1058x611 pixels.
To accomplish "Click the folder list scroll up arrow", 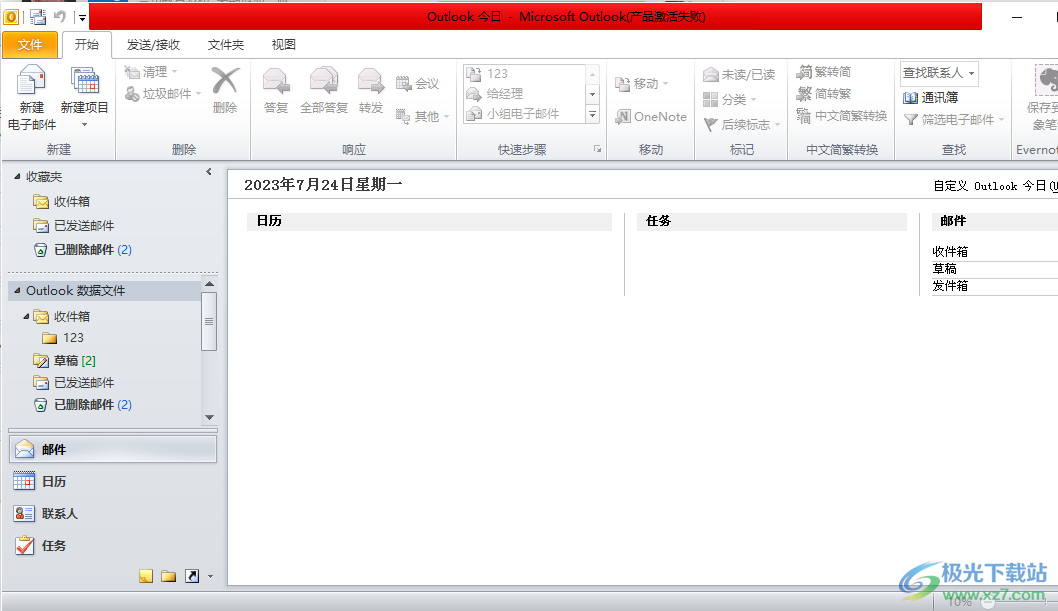I will (209, 284).
